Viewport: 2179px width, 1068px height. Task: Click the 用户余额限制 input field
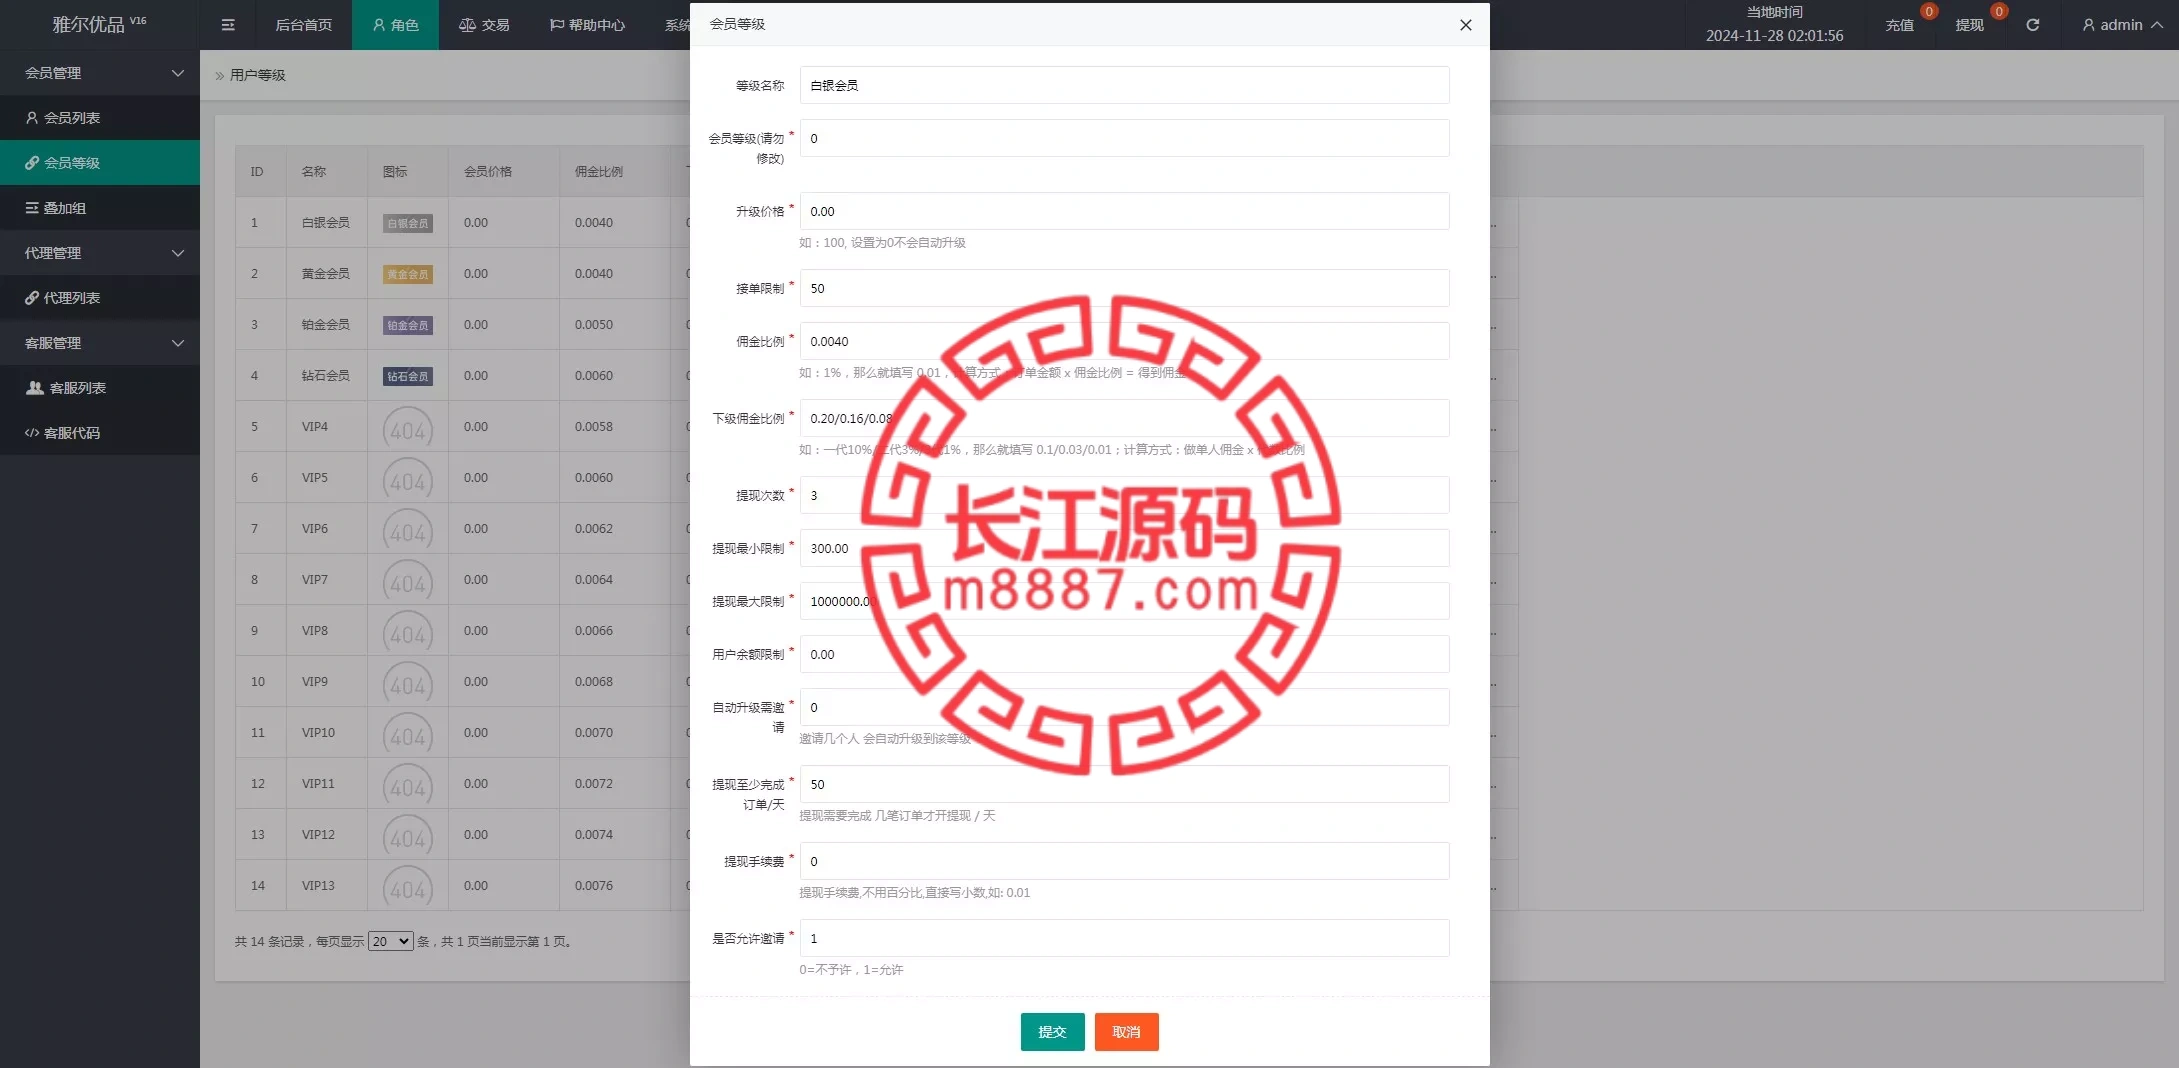click(x=1124, y=654)
